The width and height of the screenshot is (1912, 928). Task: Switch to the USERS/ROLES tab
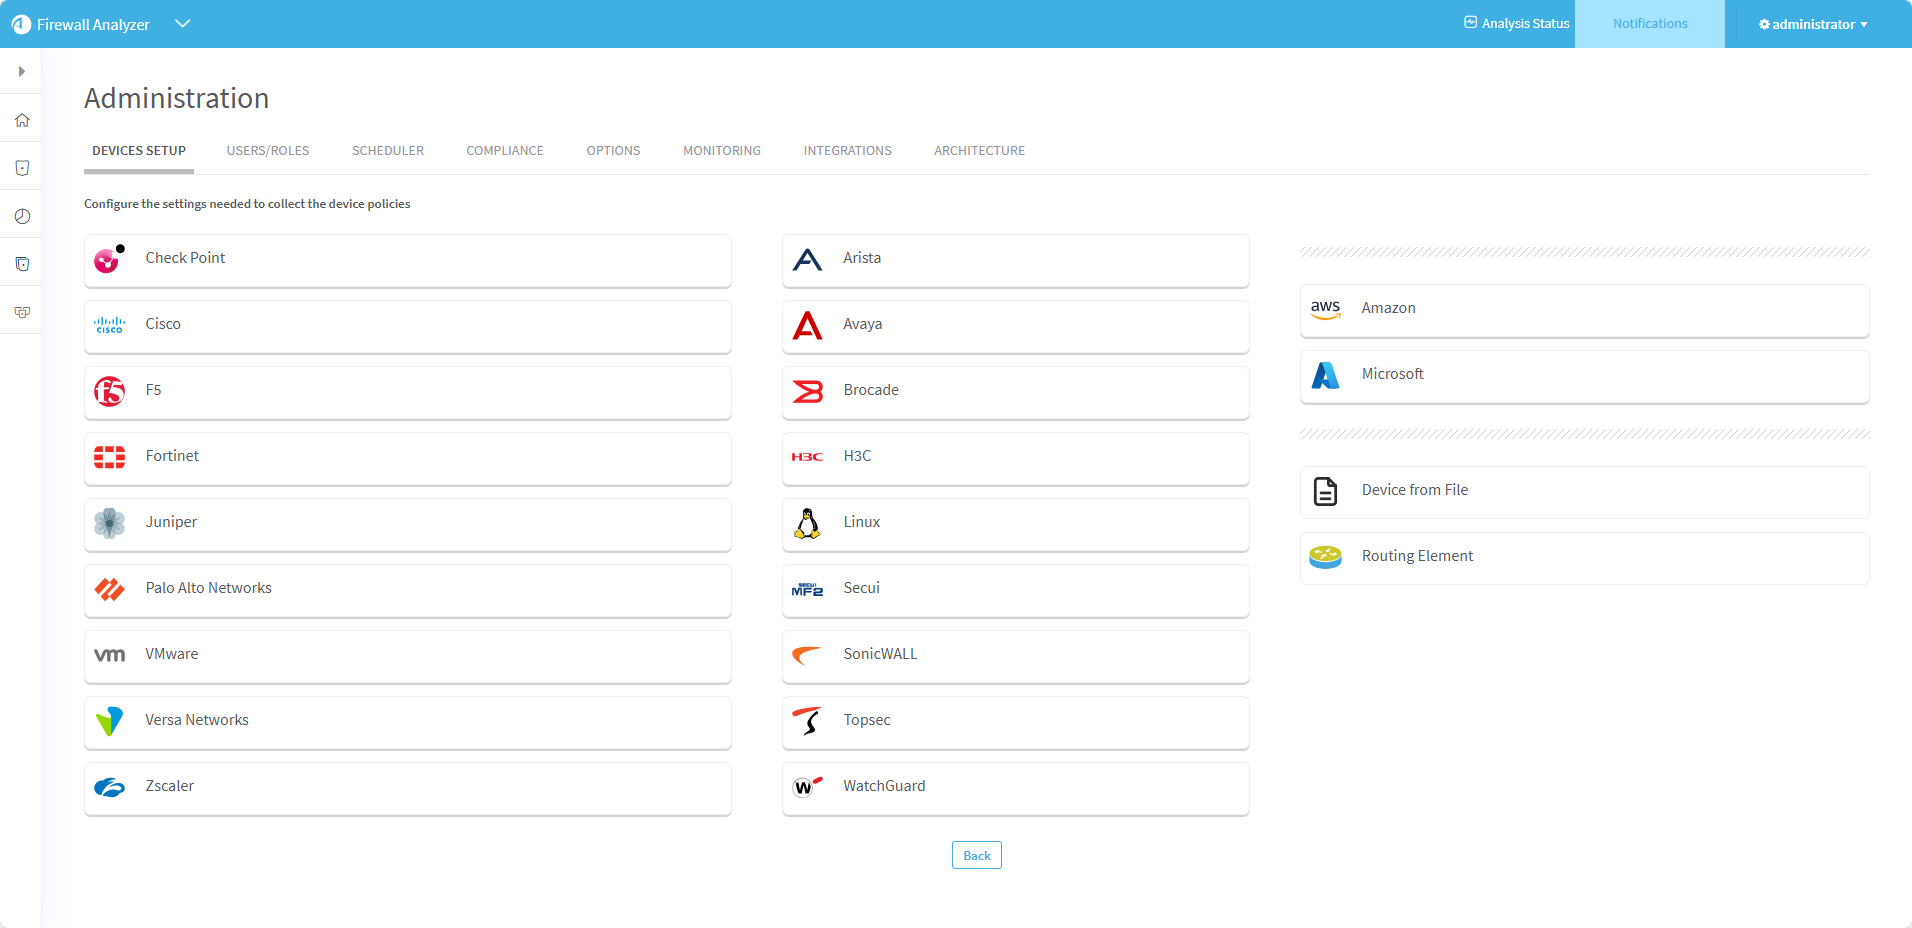click(268, 151)
